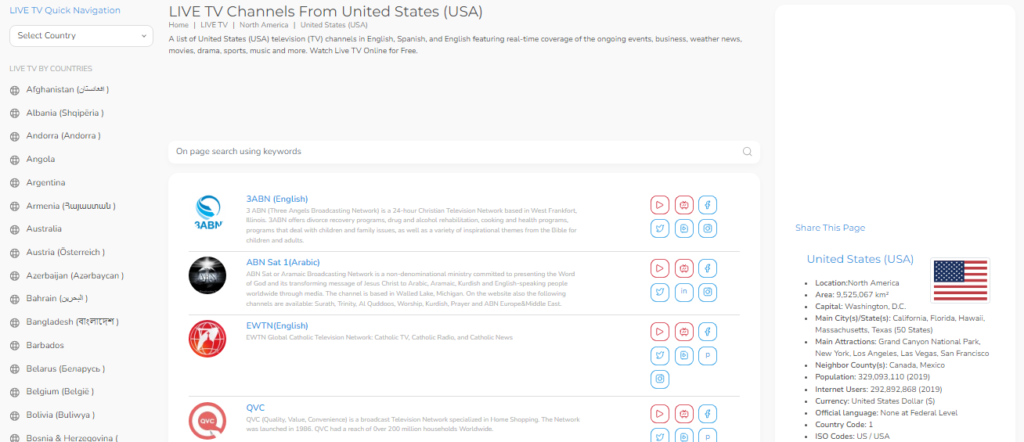1024x442 pixels.
Task: Focus the on-page keyword search field
Action: click(457, 151)
